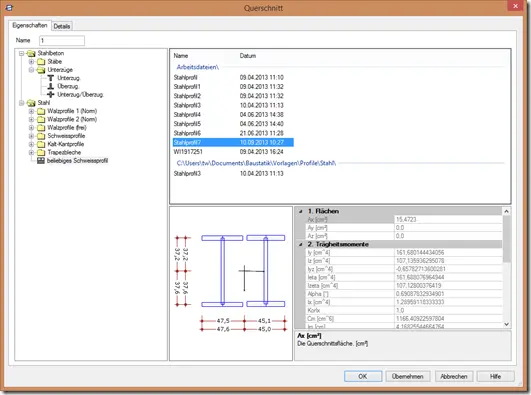Select the Stahlprofil6 file row

tap(233, 133)
